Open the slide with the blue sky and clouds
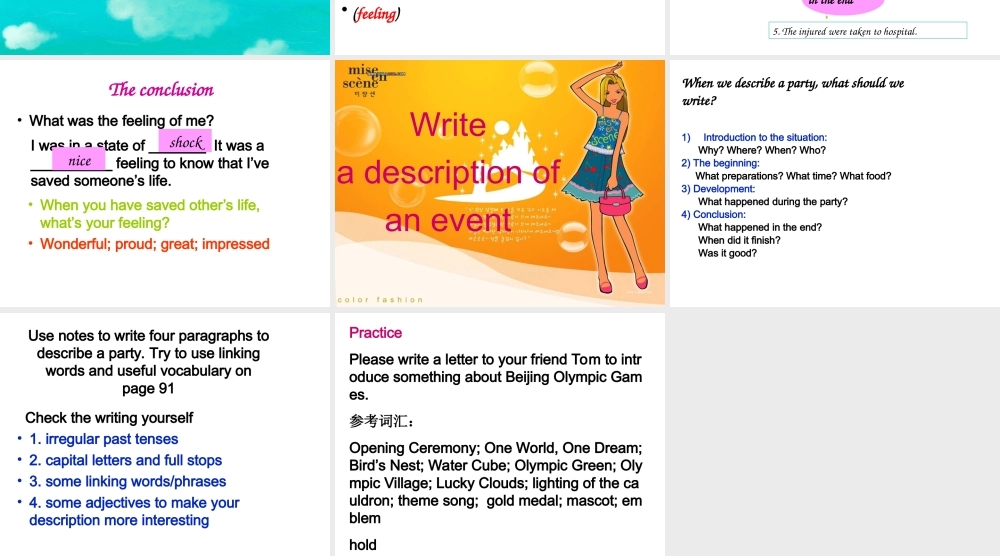The height and width of the screenshot is (556, 1000). 165,27
